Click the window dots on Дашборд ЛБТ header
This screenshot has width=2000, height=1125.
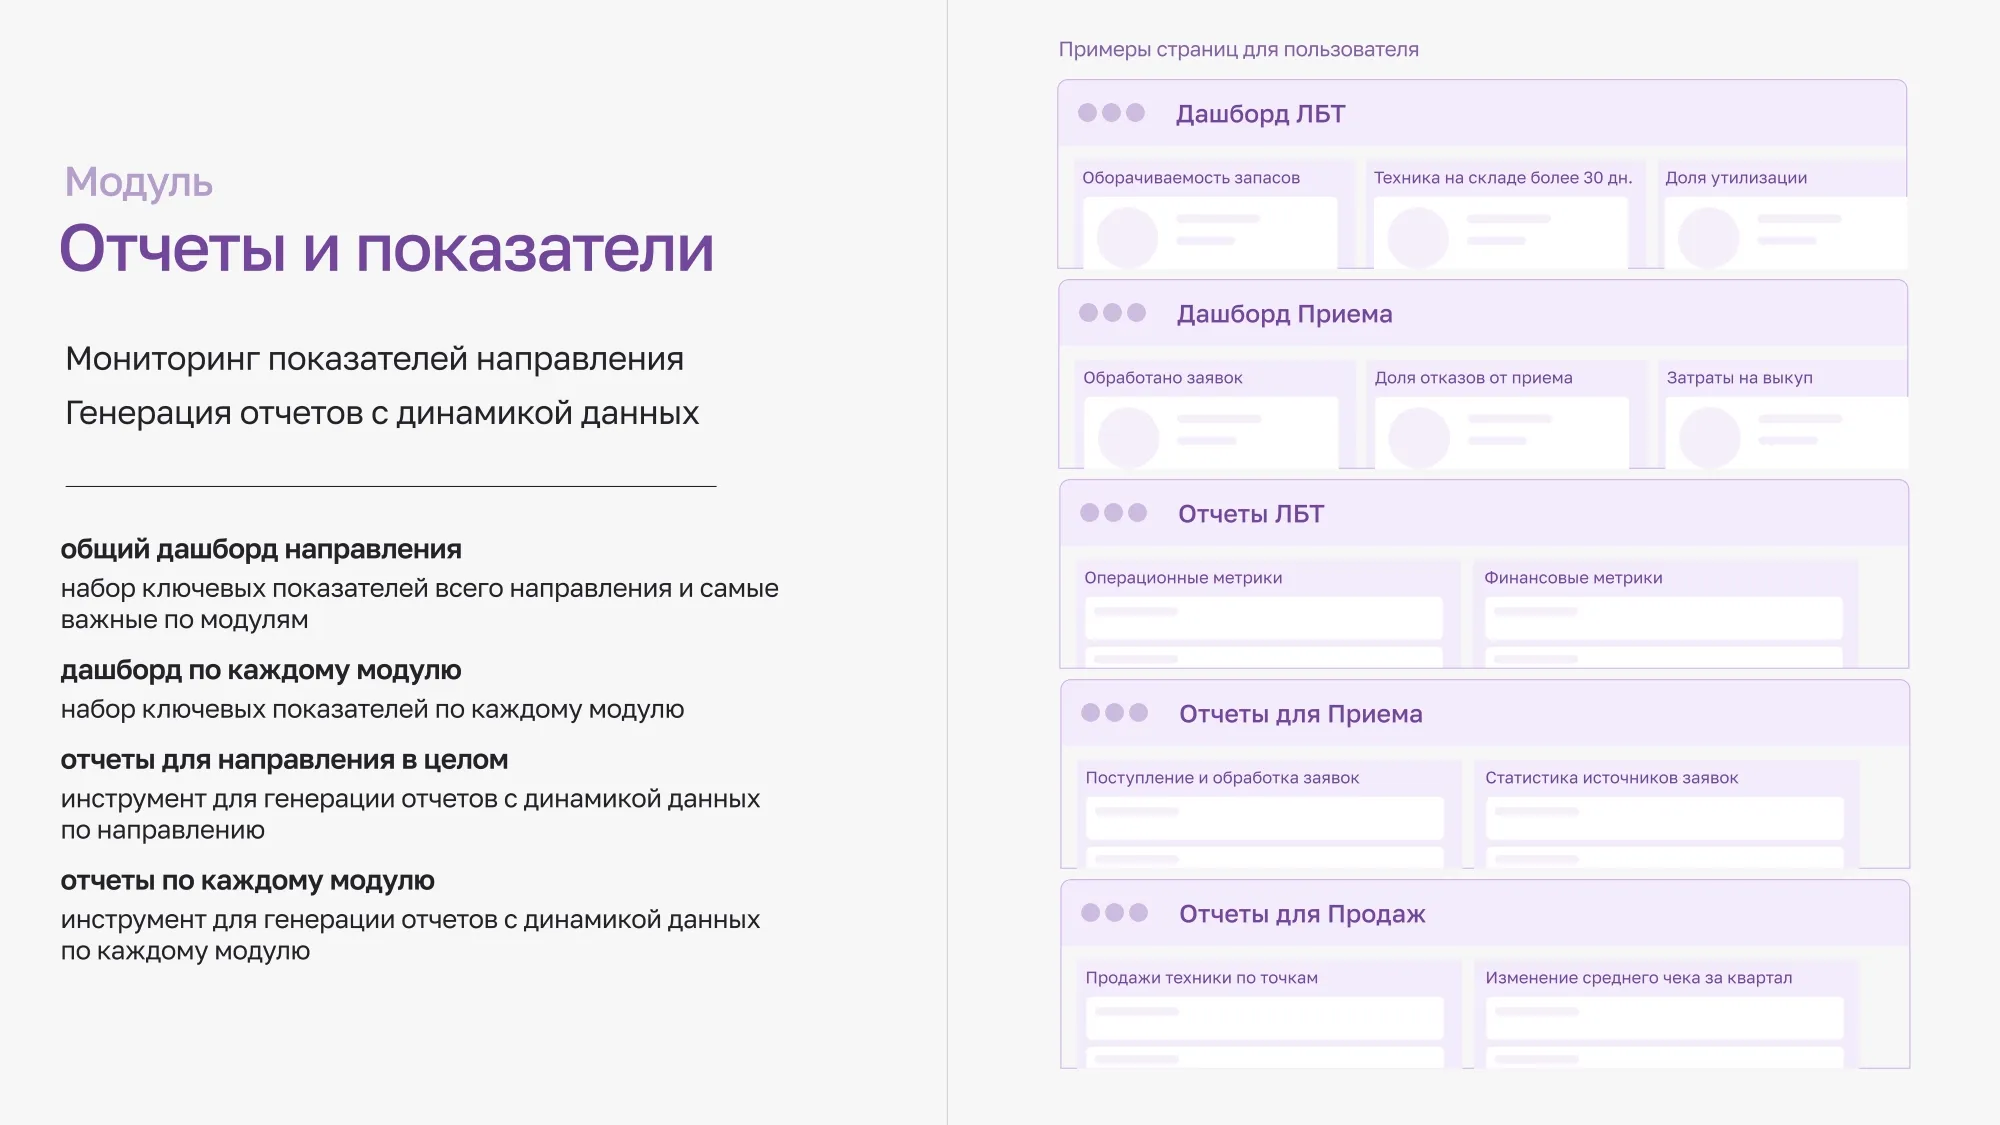point(1110,113)
